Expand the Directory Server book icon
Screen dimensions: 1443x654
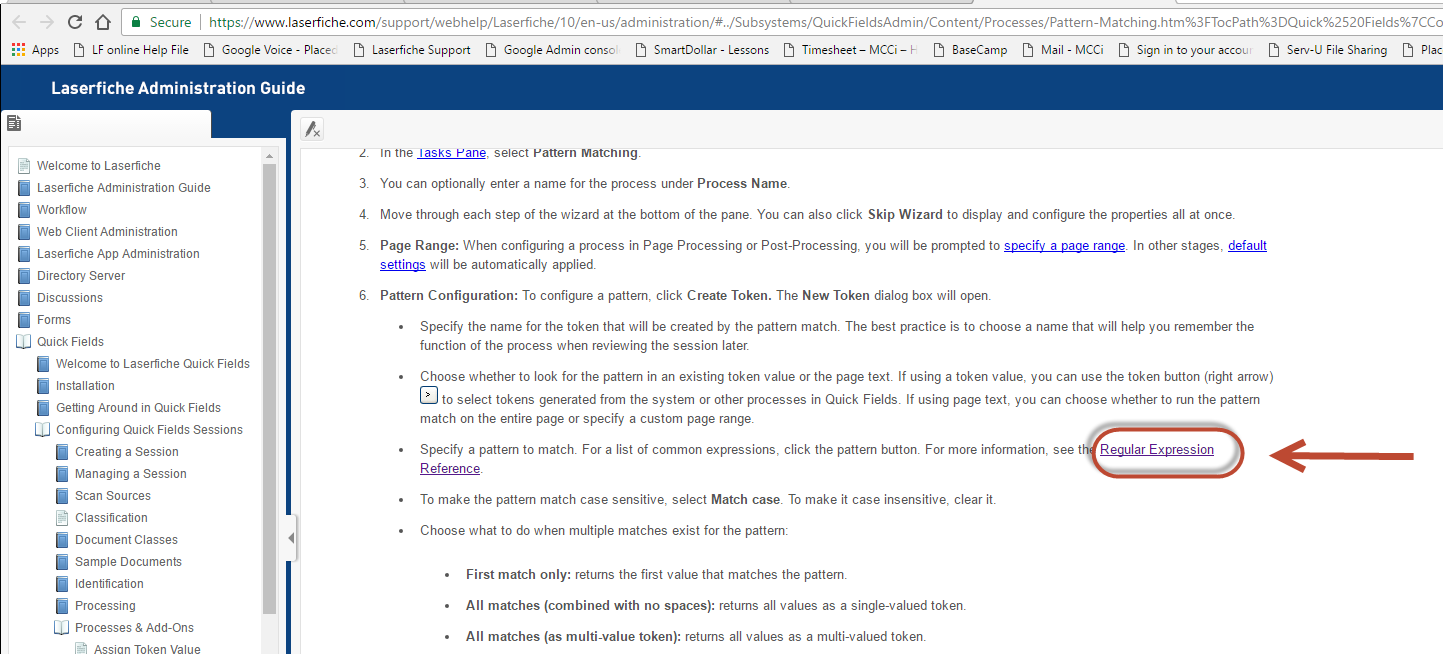coord(24,276)
